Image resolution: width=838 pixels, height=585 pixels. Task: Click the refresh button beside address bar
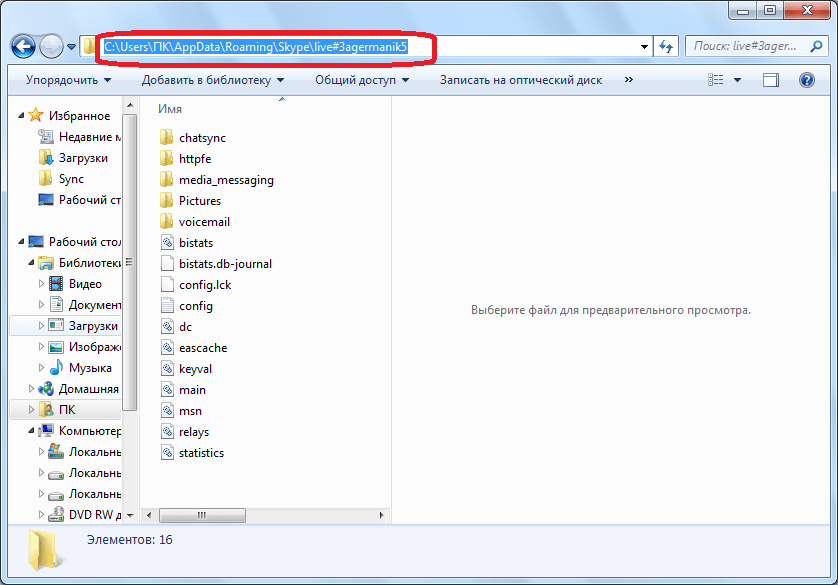pyautogui.click(x=666, y=46)
